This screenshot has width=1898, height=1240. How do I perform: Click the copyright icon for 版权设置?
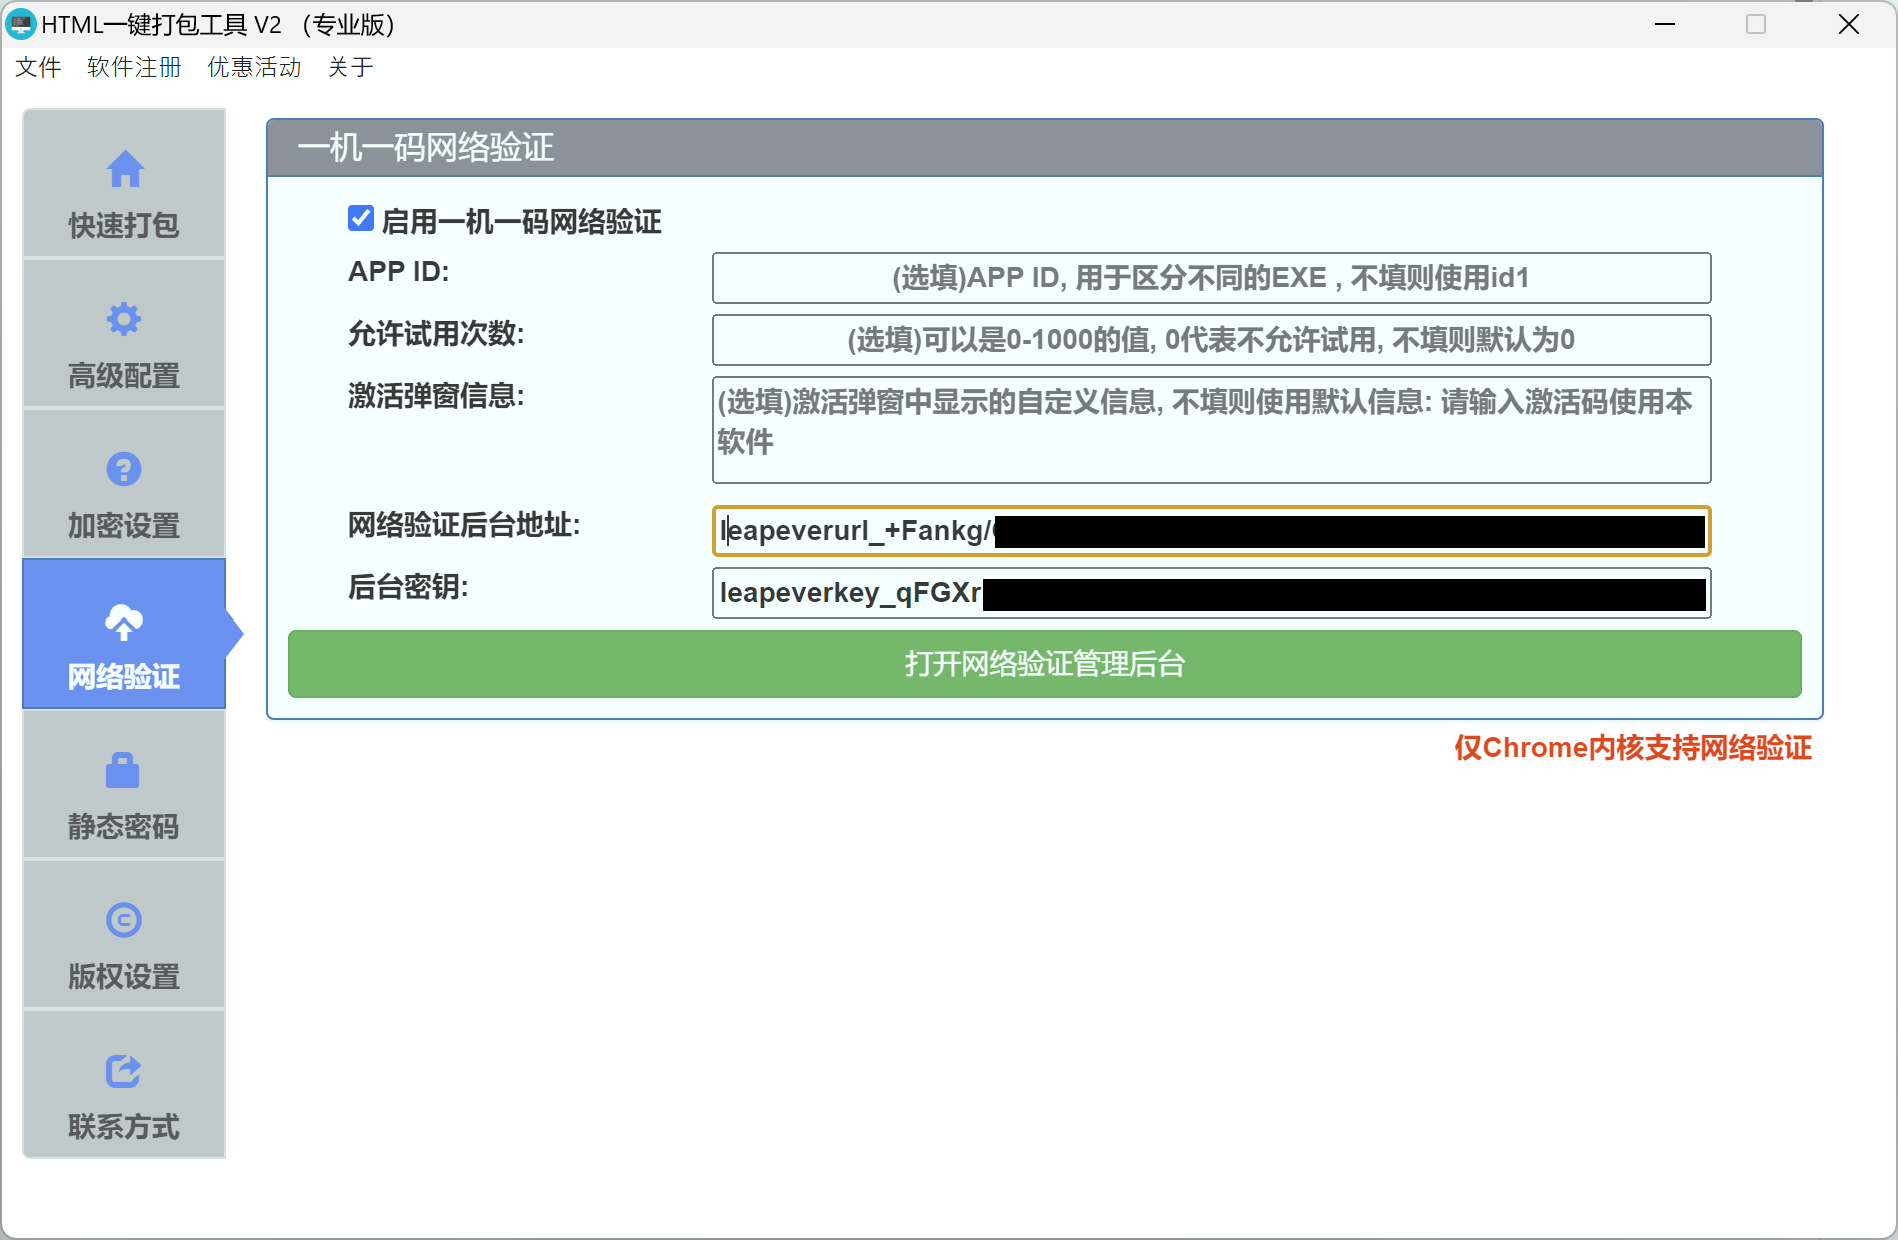coord(124,920)
